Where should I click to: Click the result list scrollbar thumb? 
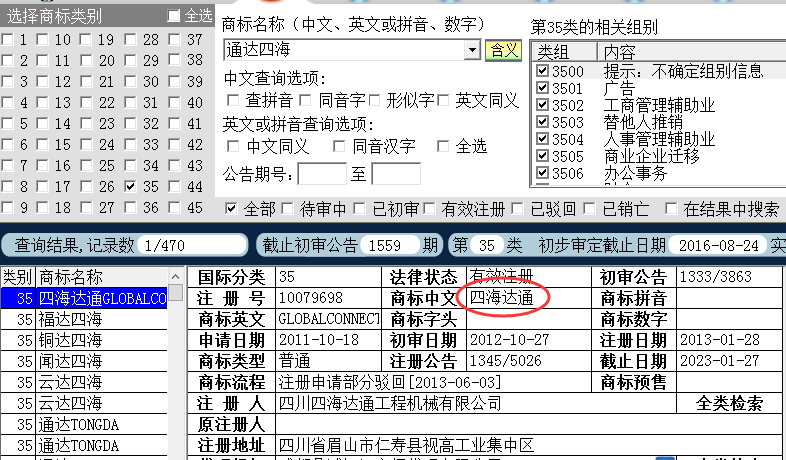pyautogui.click(x=175, y=293)
